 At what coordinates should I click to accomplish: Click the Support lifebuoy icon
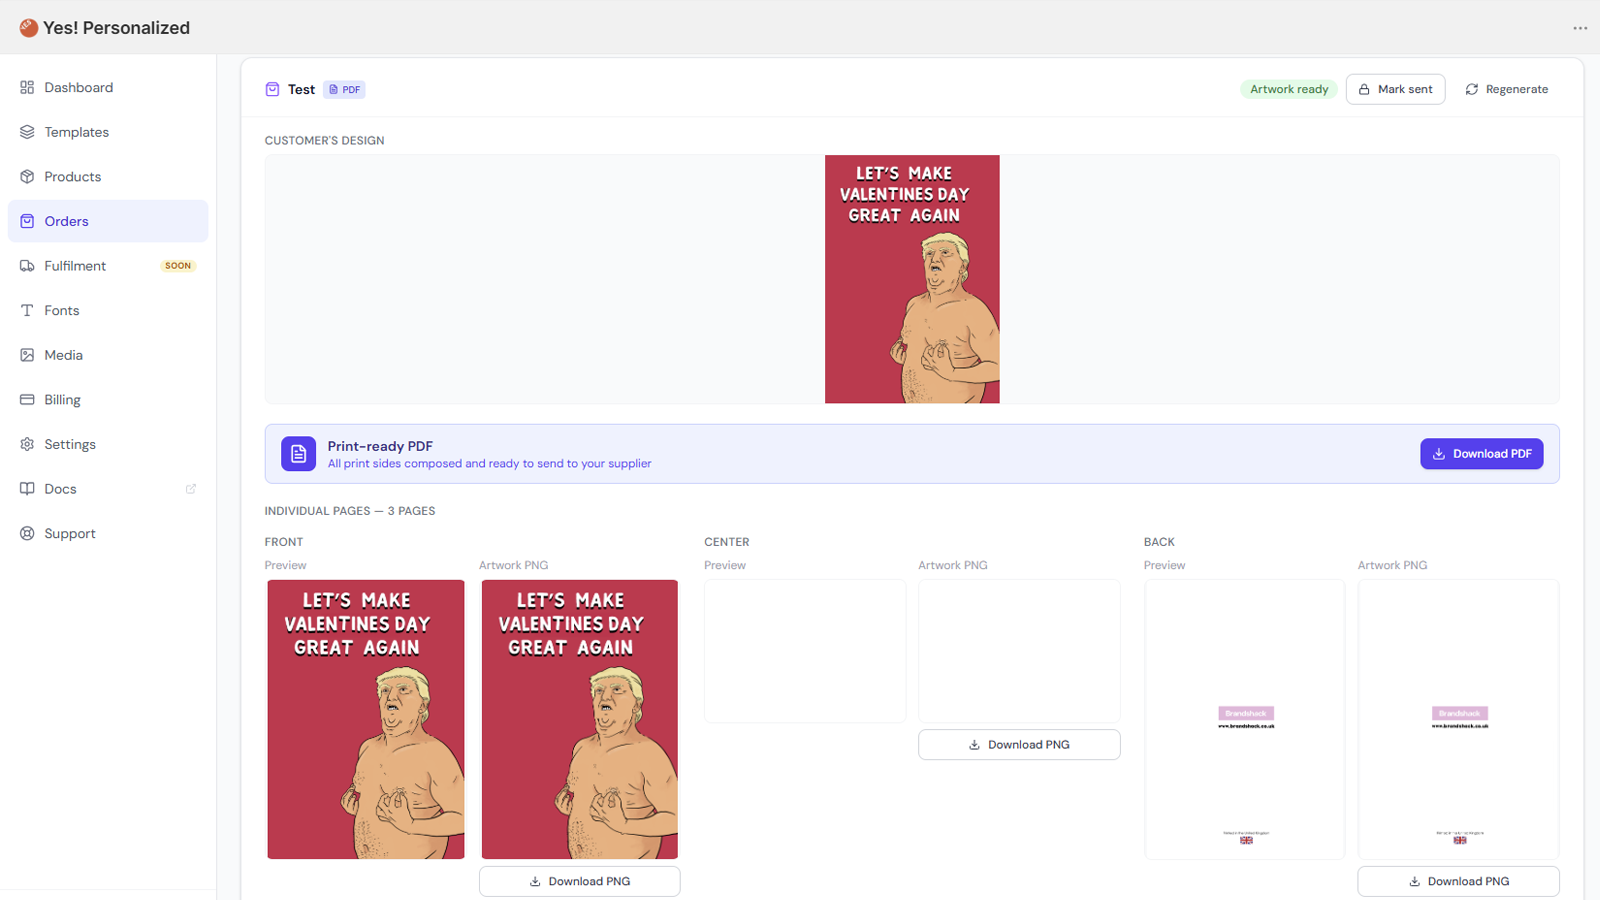point(27,534)
